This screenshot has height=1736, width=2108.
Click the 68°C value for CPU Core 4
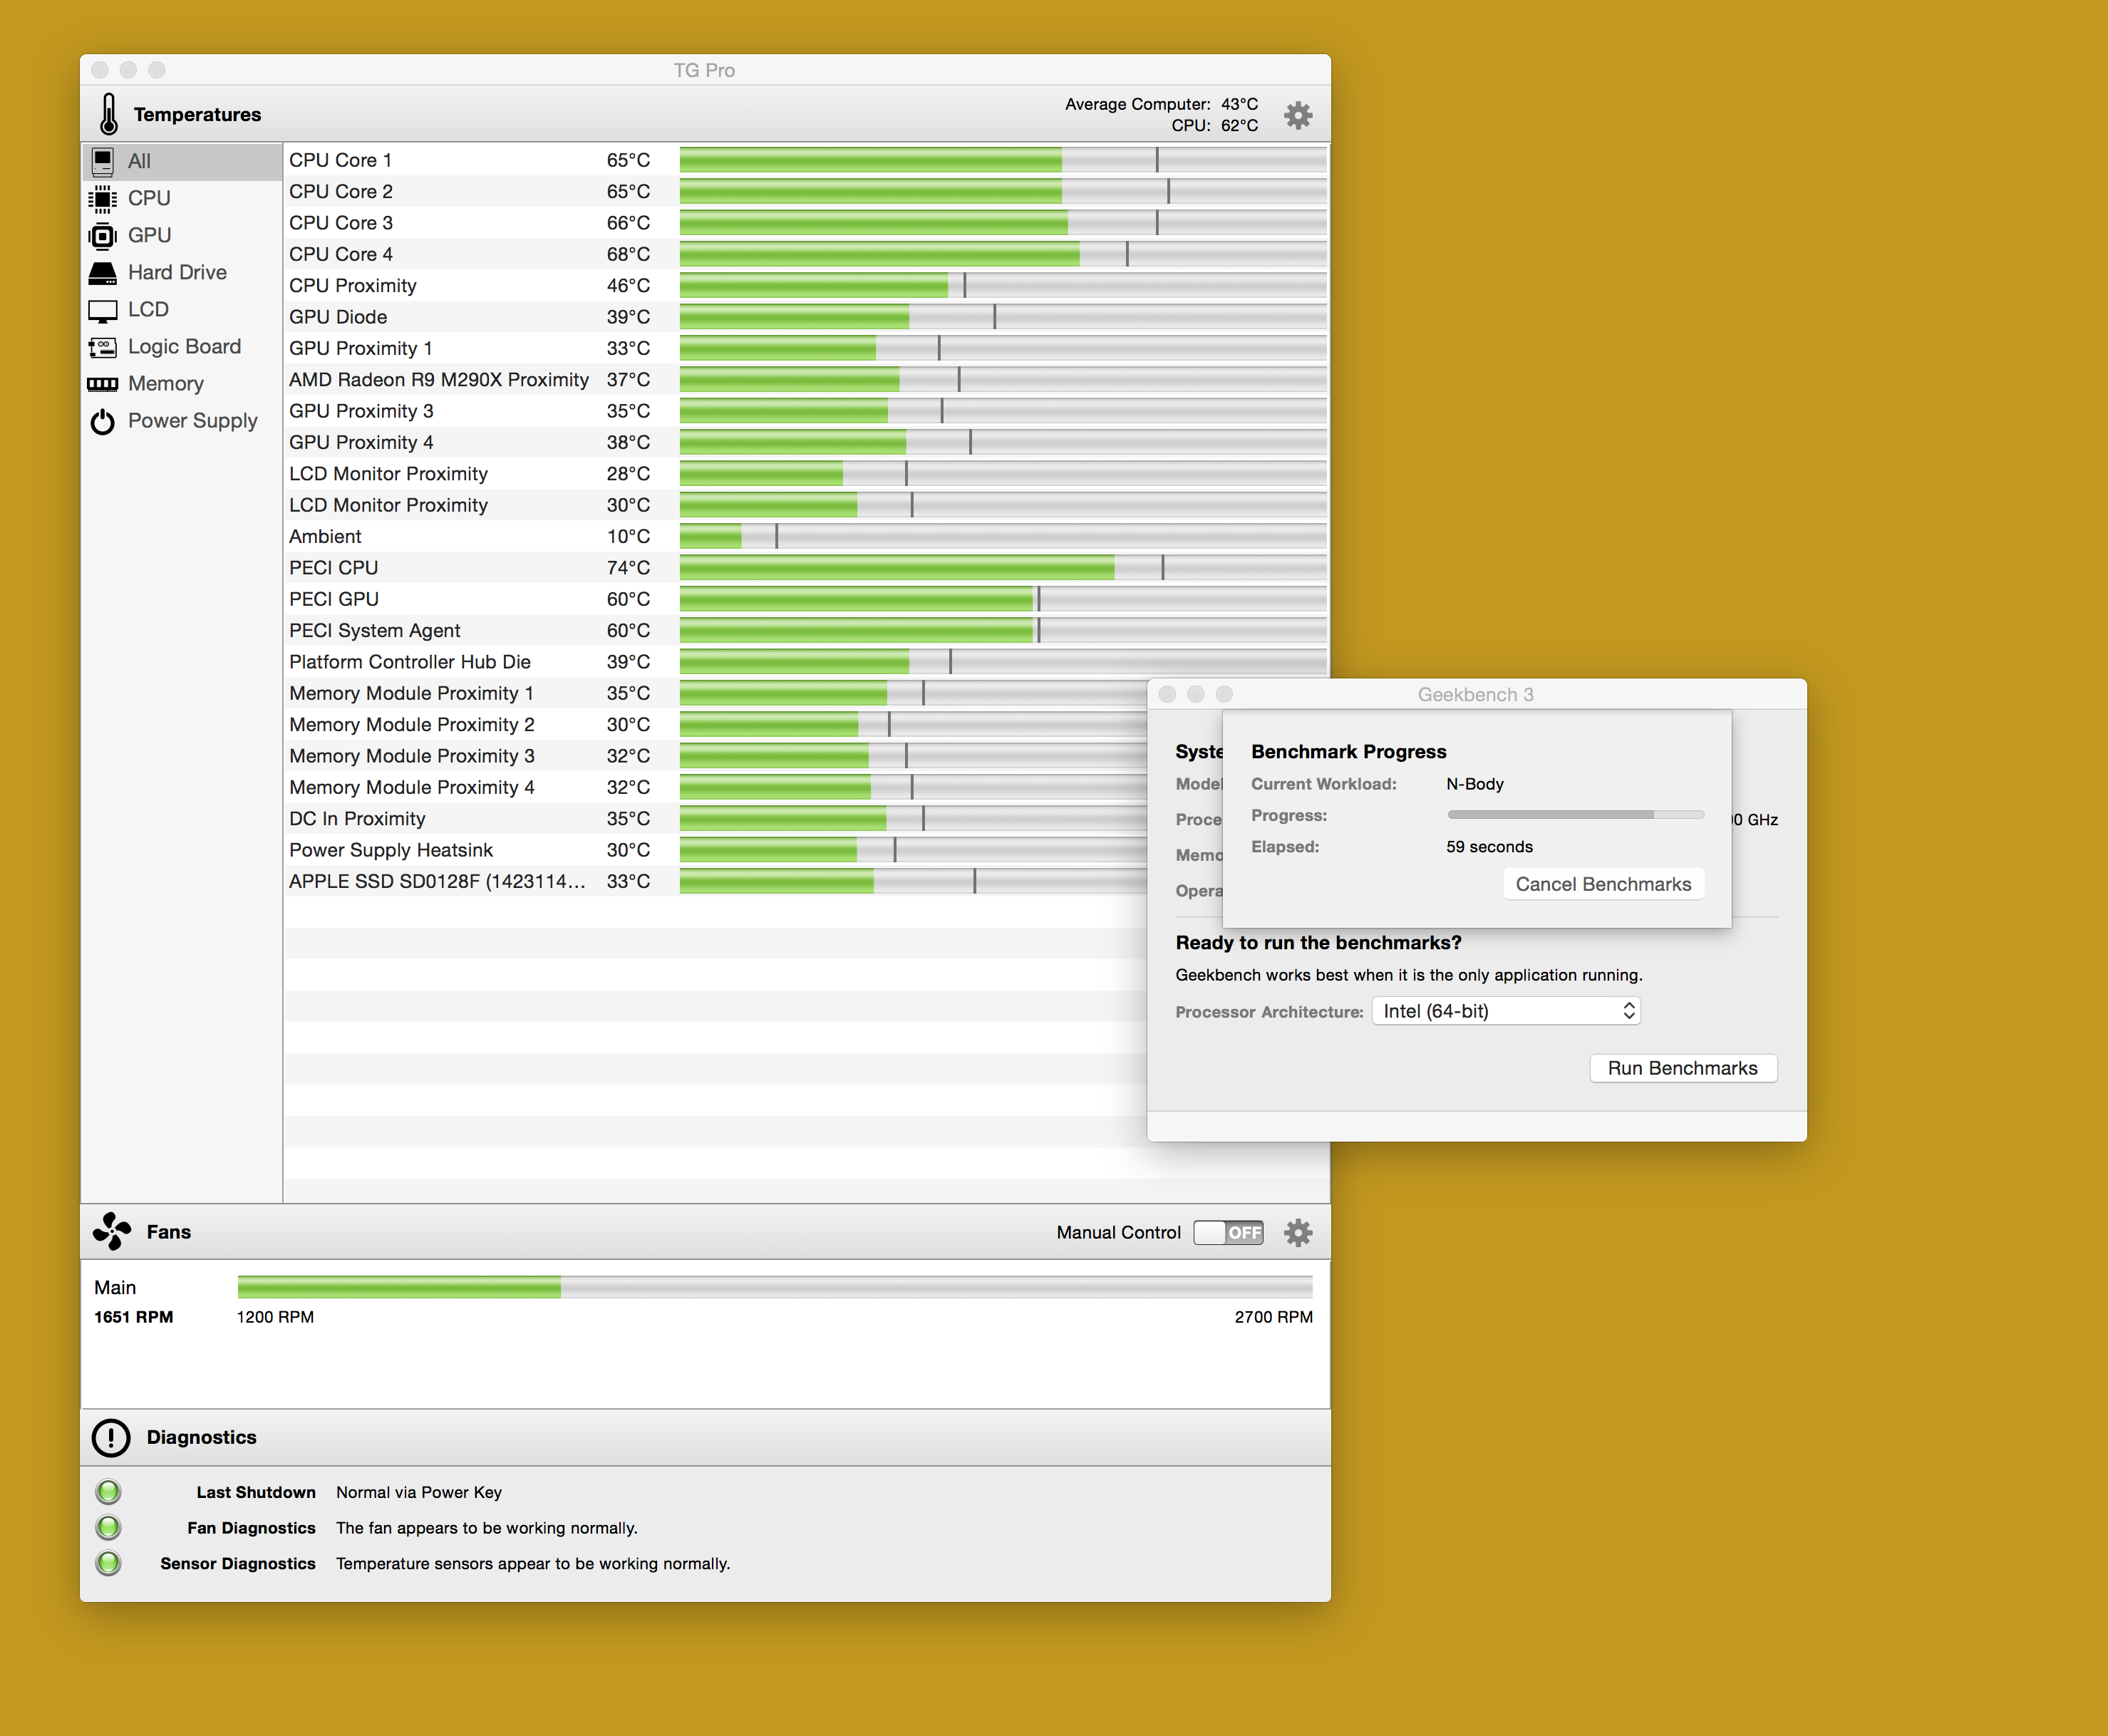628,254
